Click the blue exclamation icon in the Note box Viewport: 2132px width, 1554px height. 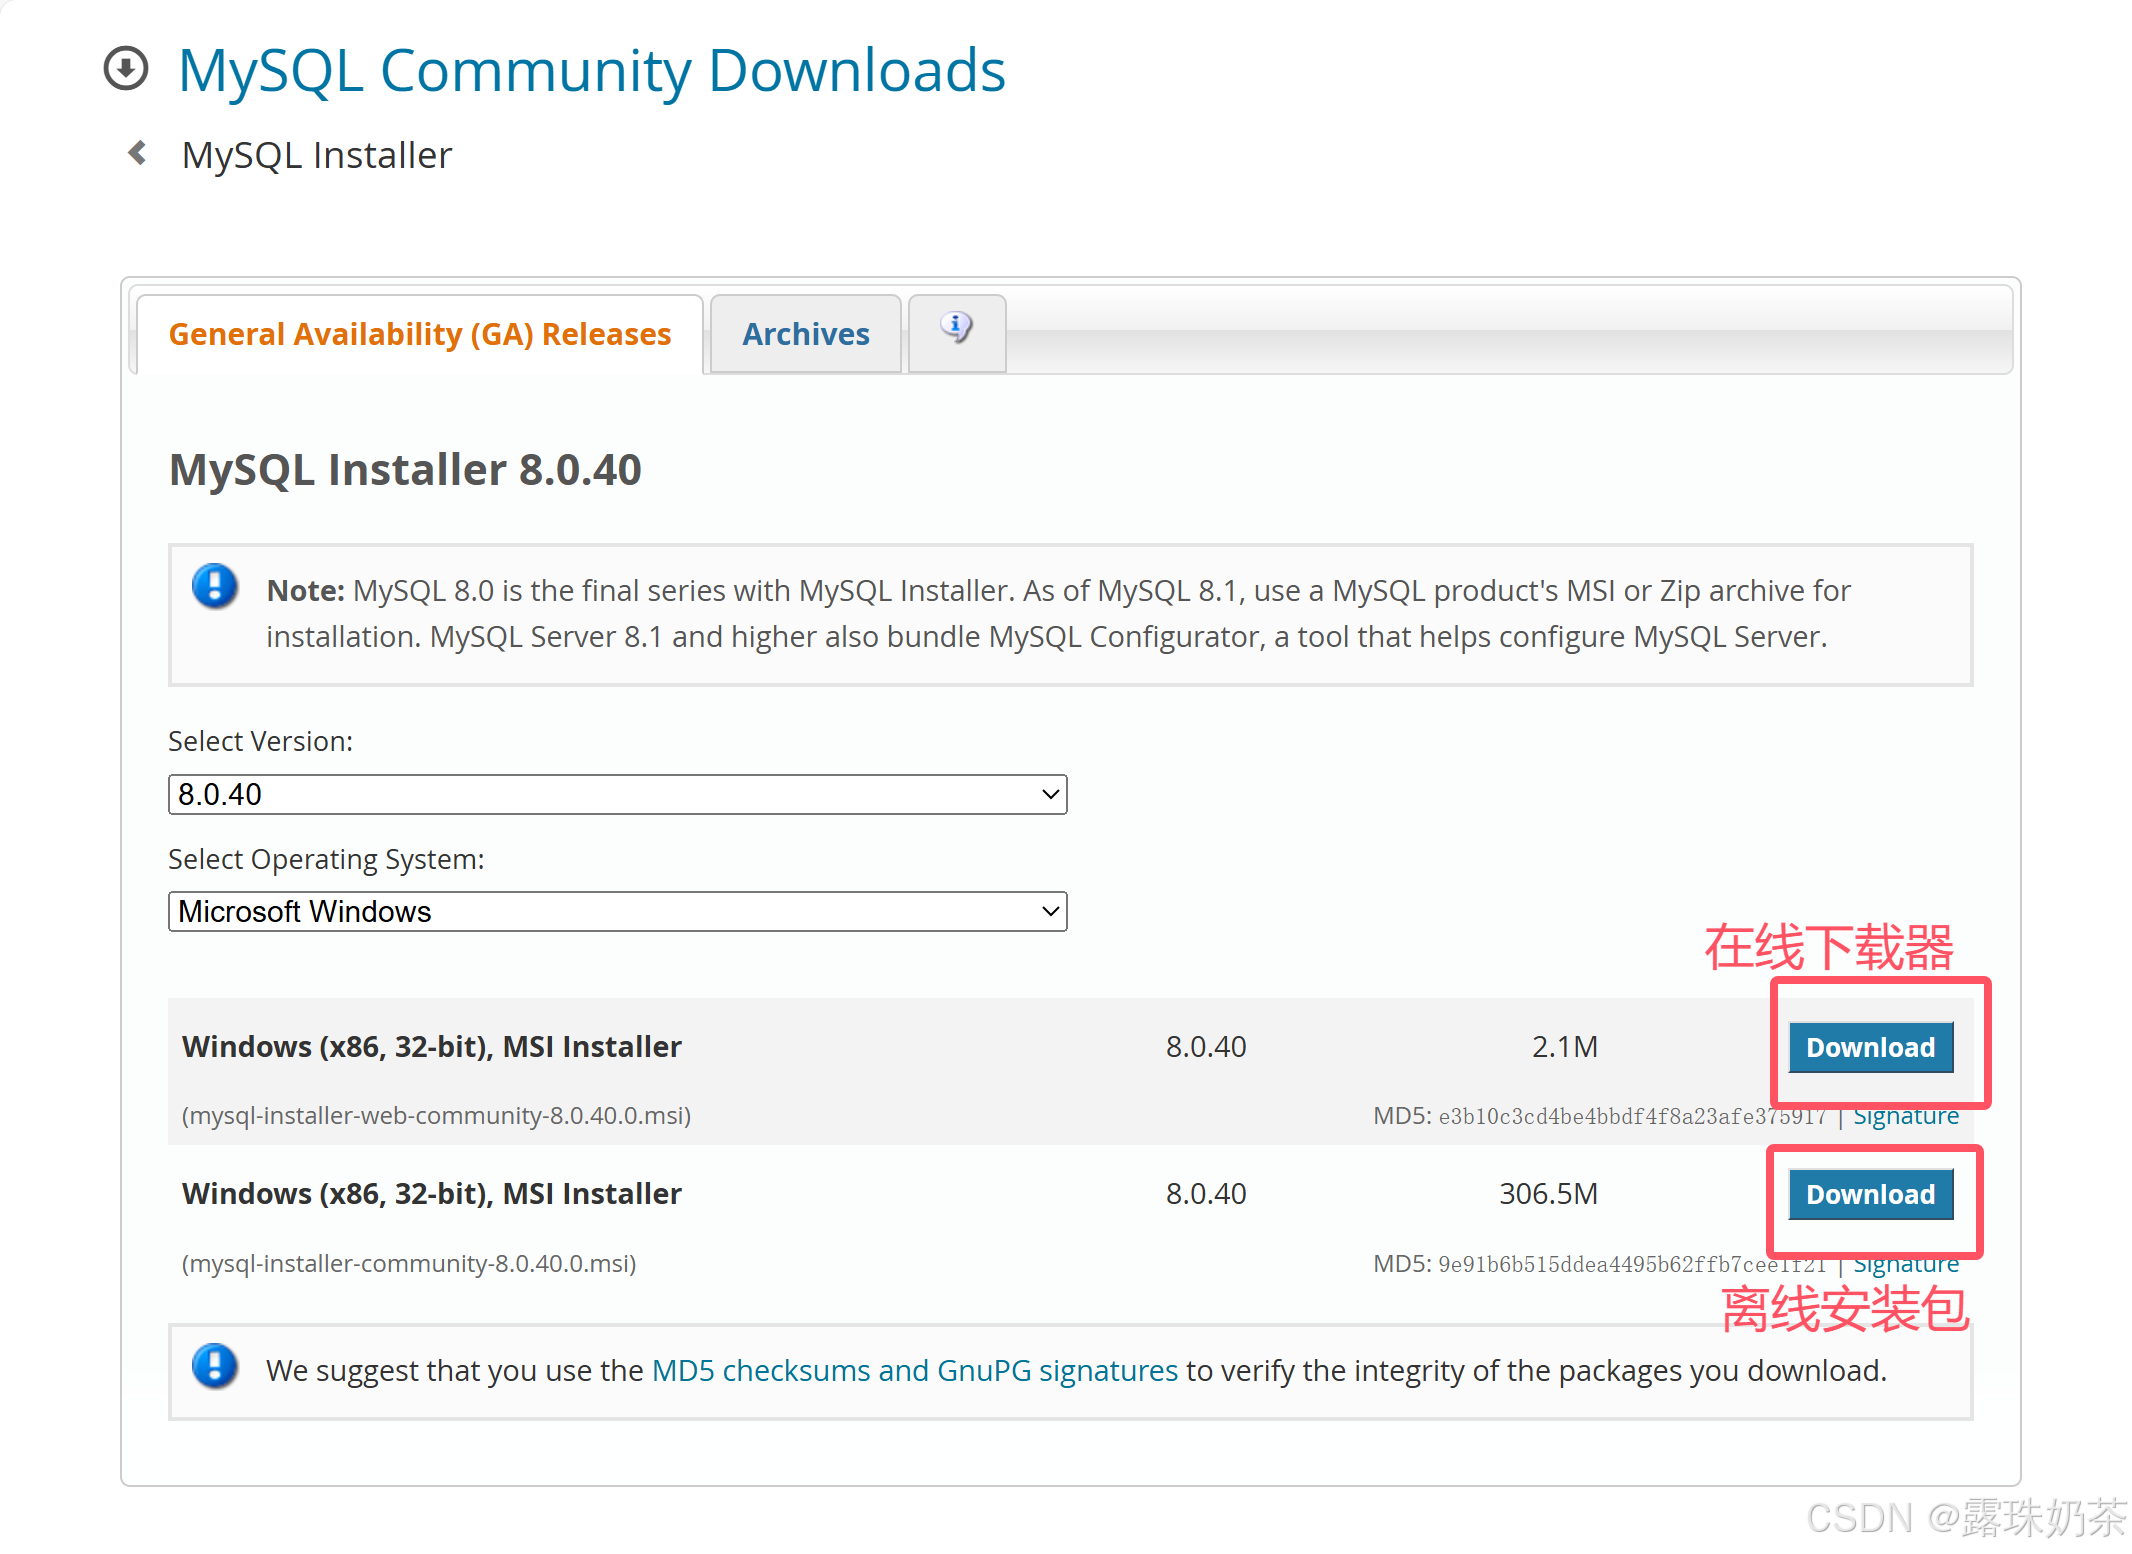215,587
